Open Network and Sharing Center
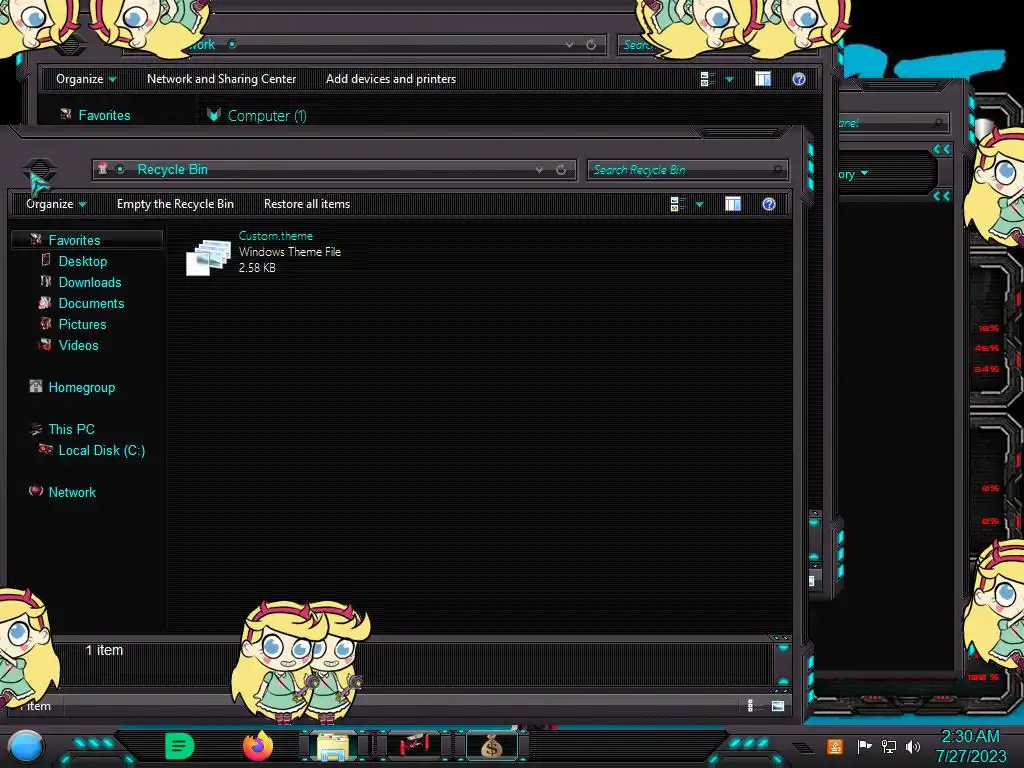 click(221, 78)
